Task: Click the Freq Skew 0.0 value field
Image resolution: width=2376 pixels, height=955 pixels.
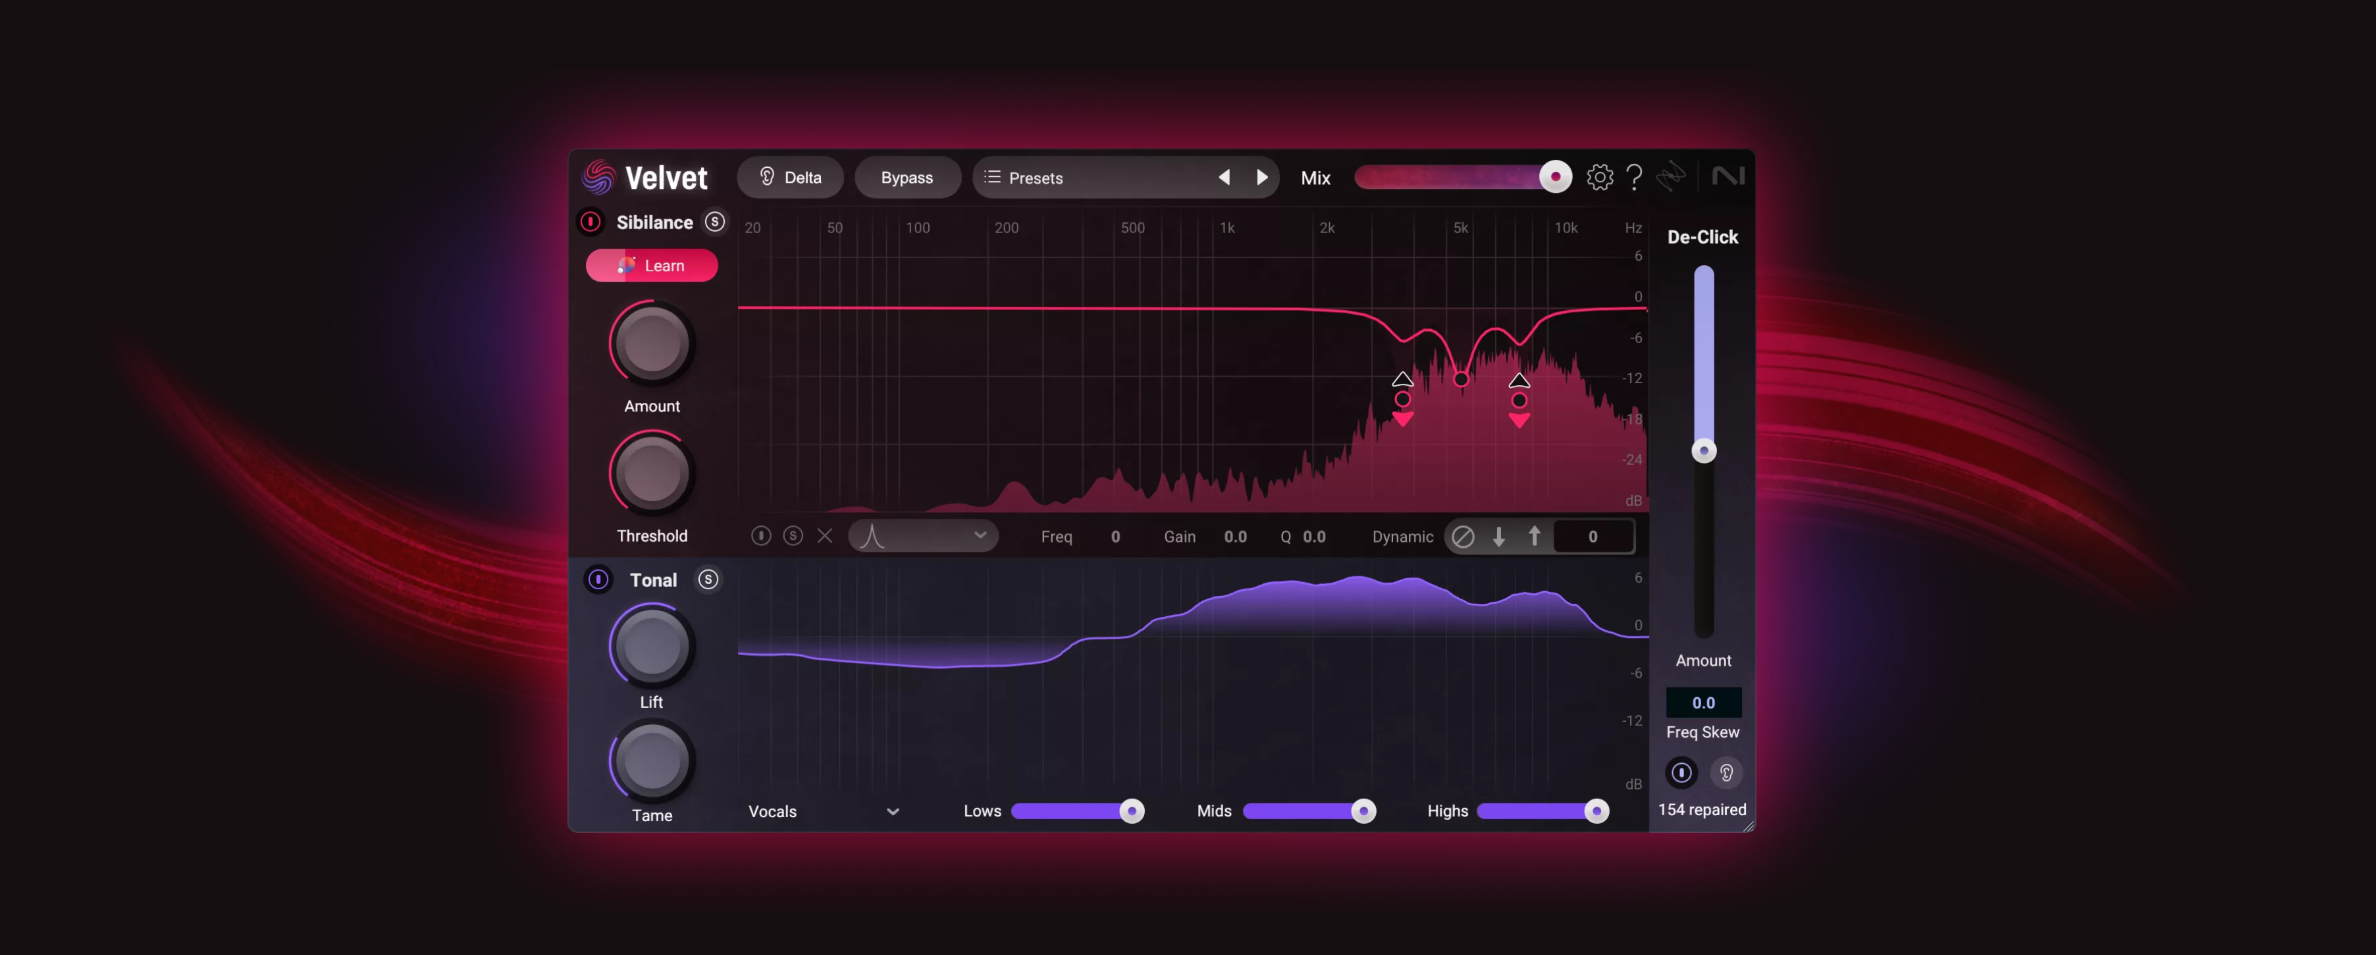Action: (1704, 703)
